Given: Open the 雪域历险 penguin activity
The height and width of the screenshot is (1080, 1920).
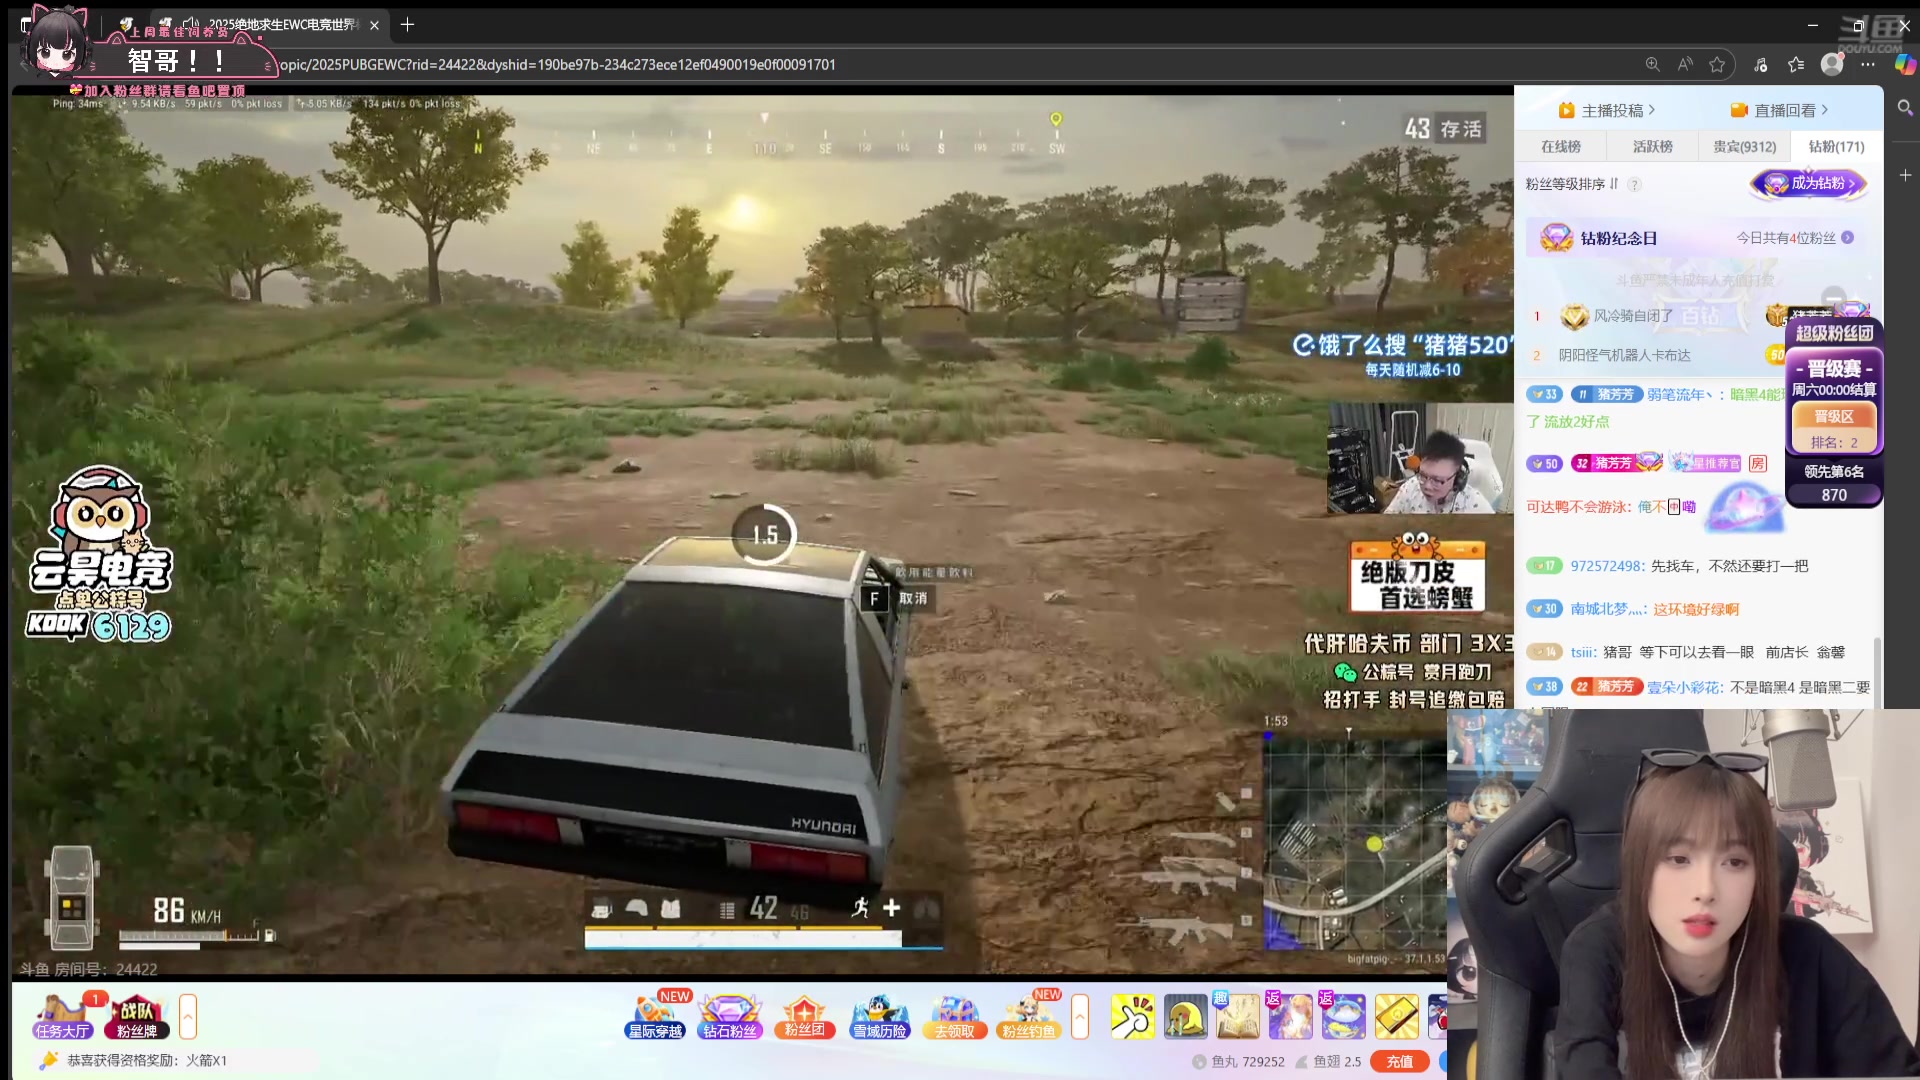Looking at the screenshot, I should point(880,1017).
